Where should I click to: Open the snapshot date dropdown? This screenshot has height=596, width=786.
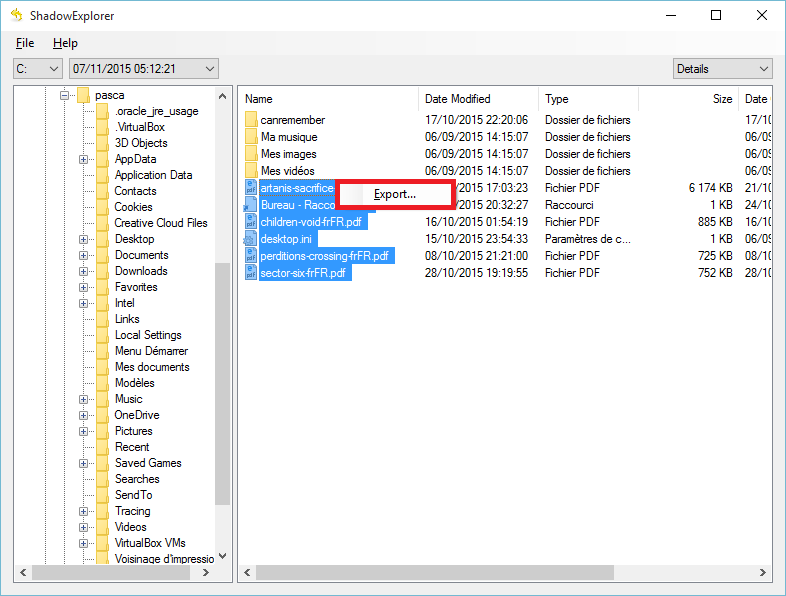(143, 69)
